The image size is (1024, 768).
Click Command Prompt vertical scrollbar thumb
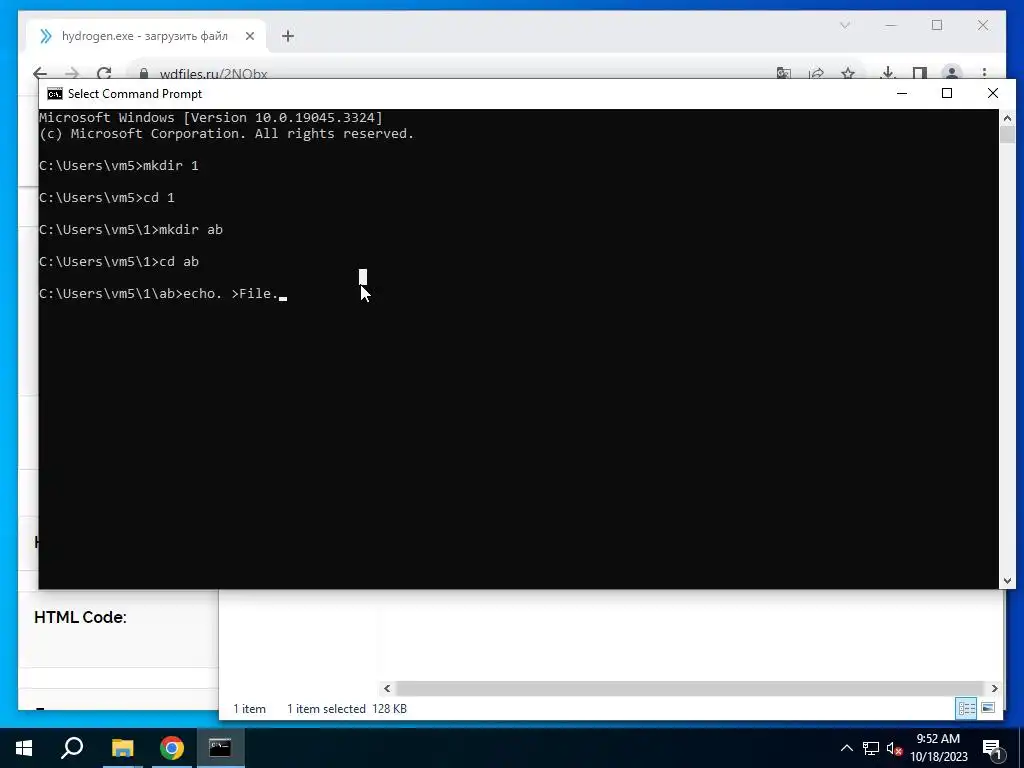click(x=1007, y=135)
